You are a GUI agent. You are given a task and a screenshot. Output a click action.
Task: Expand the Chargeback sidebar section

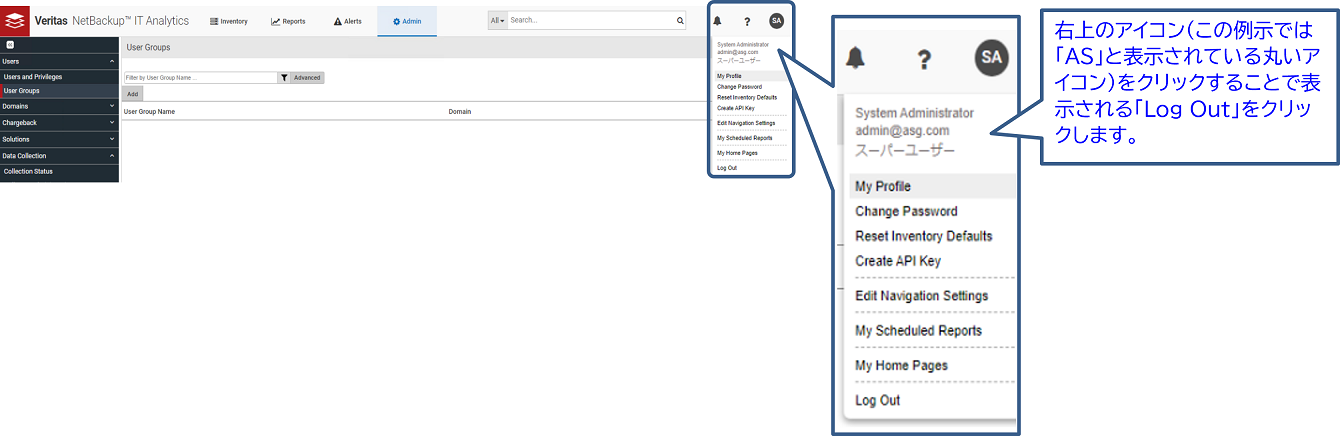(x=59, y=123)
